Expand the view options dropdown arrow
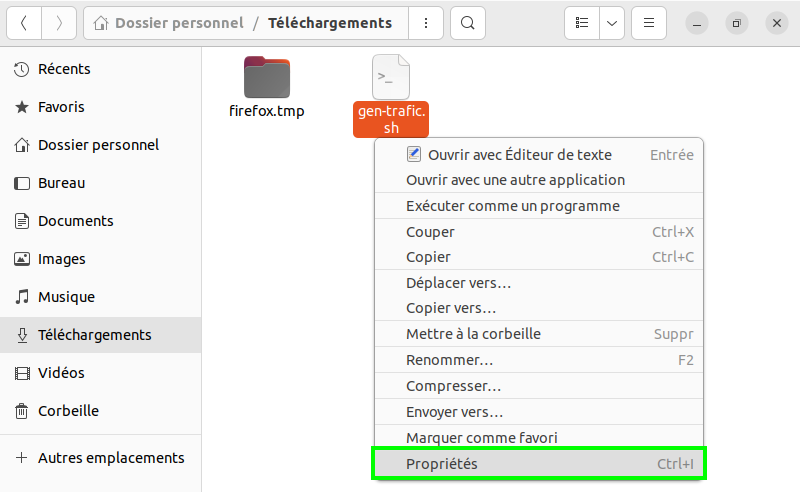This screenshot has width=800, height=492. [612, 23]
